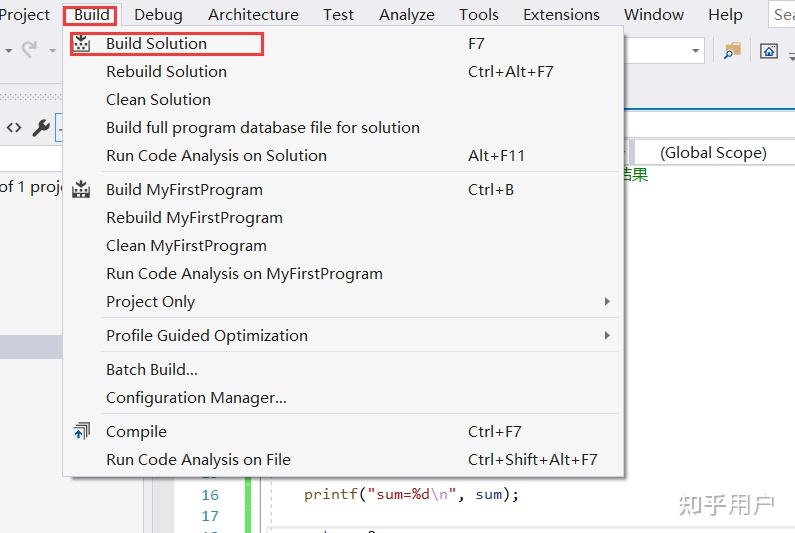Screen dimensions: 795x533
Task: Select Rebuild Solution from the Build menu
Action: tap(166, 72)
